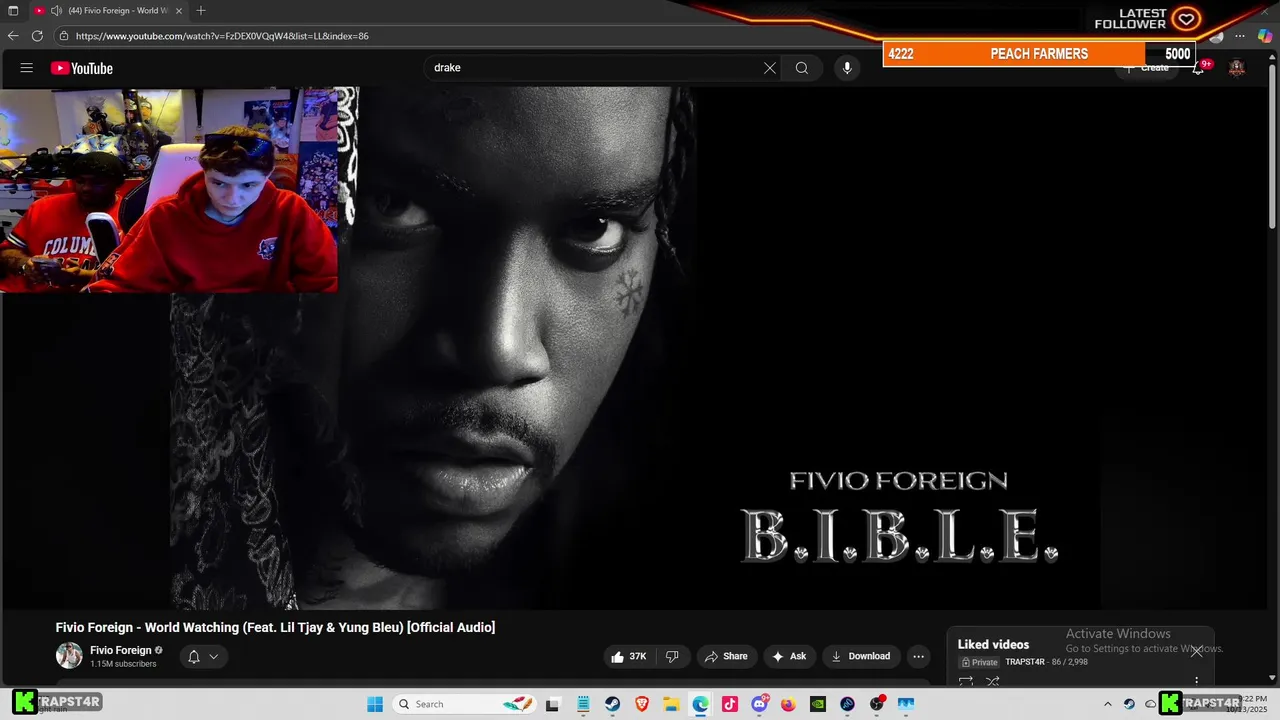
Task: Reload the page in the browser
Action: [37, 36]
